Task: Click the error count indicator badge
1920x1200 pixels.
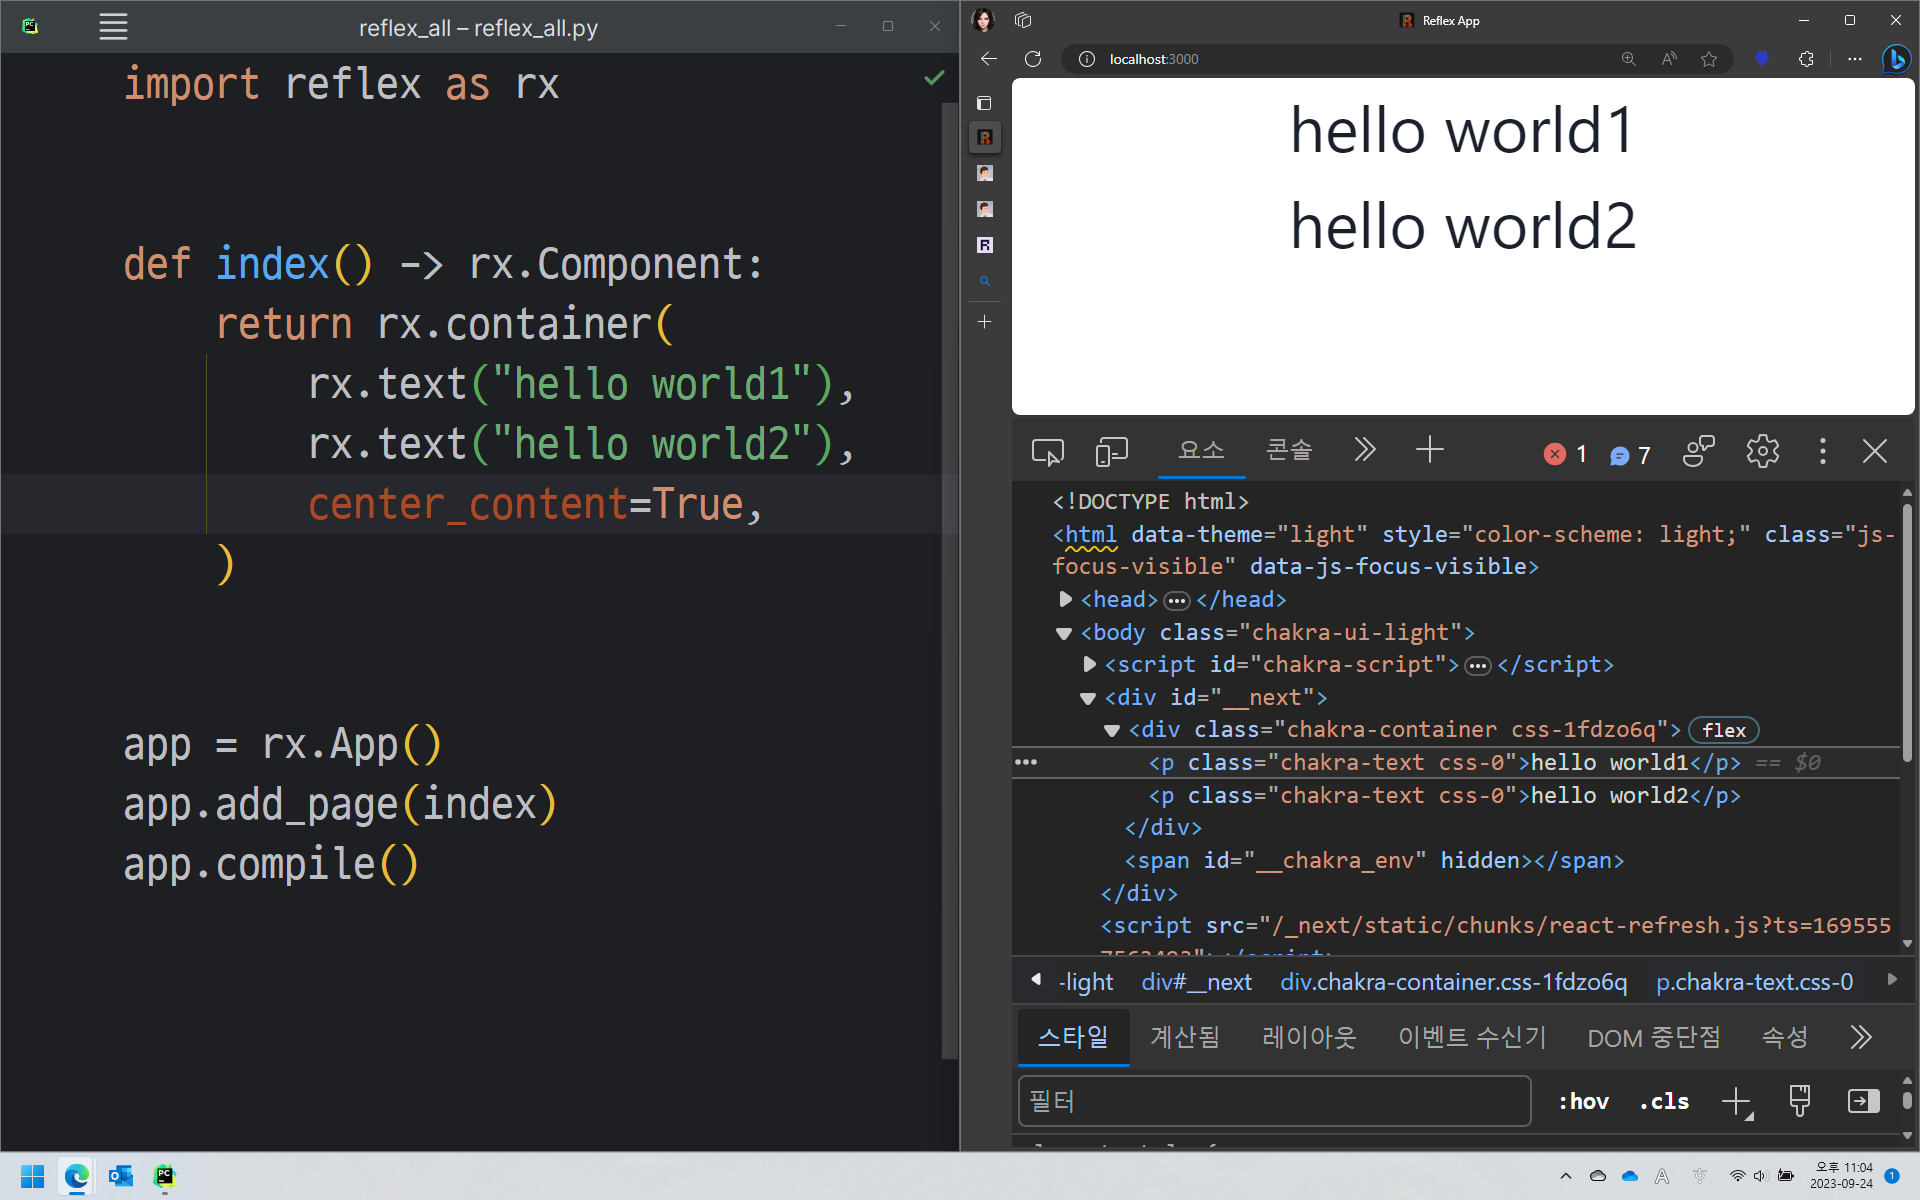Action: coord(1566,454)
